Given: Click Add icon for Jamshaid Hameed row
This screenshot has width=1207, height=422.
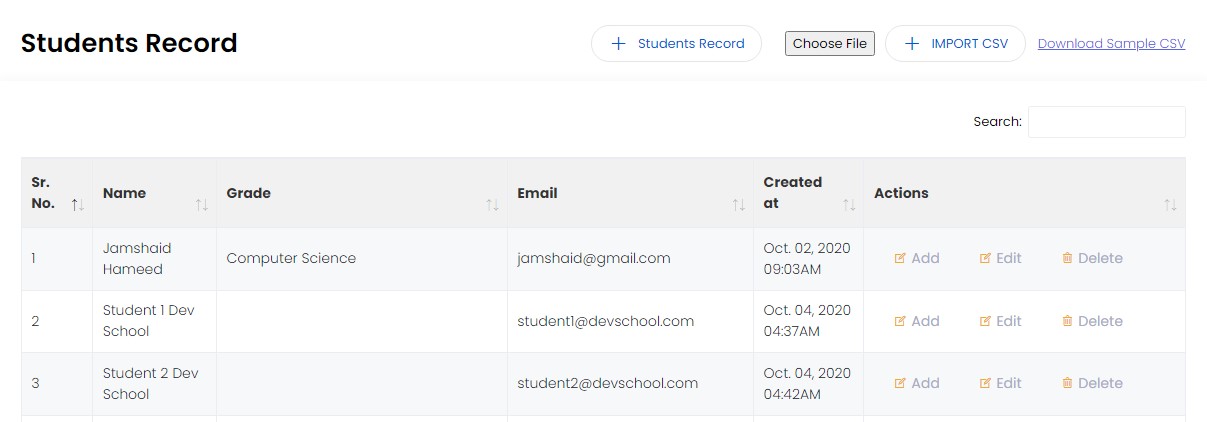Looking at the screenshot, I should tap(900, 258).
